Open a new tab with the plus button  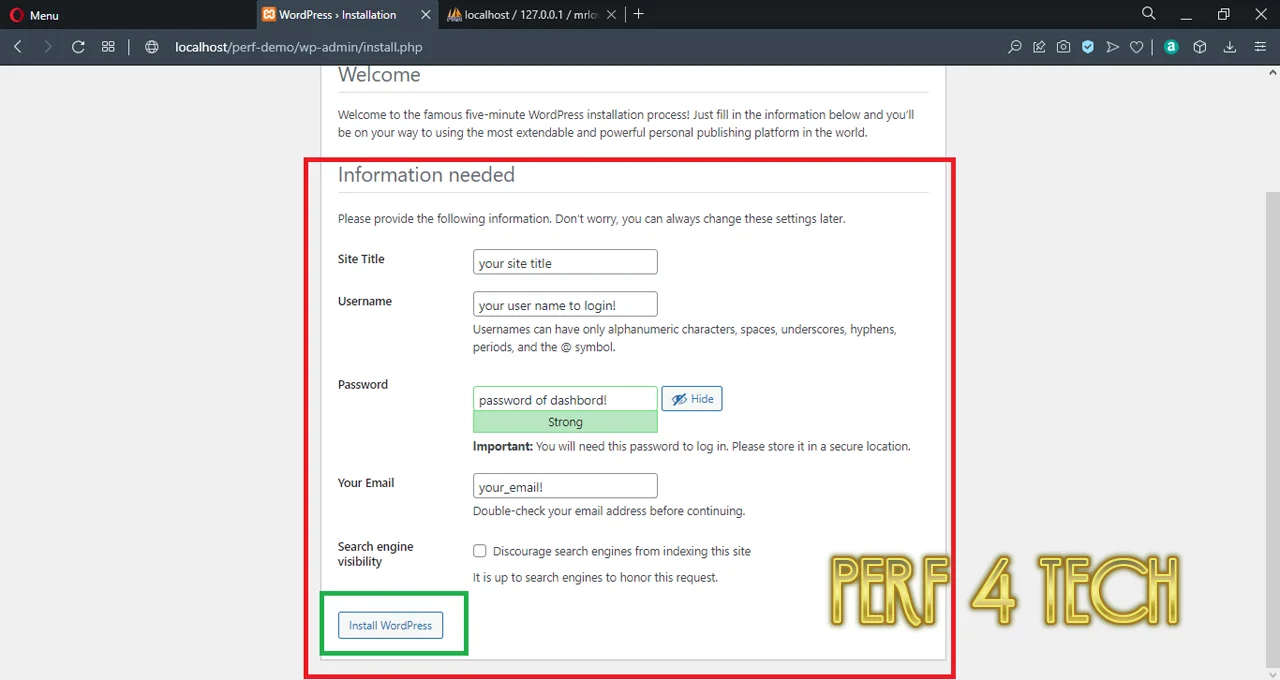pos(639,14)
